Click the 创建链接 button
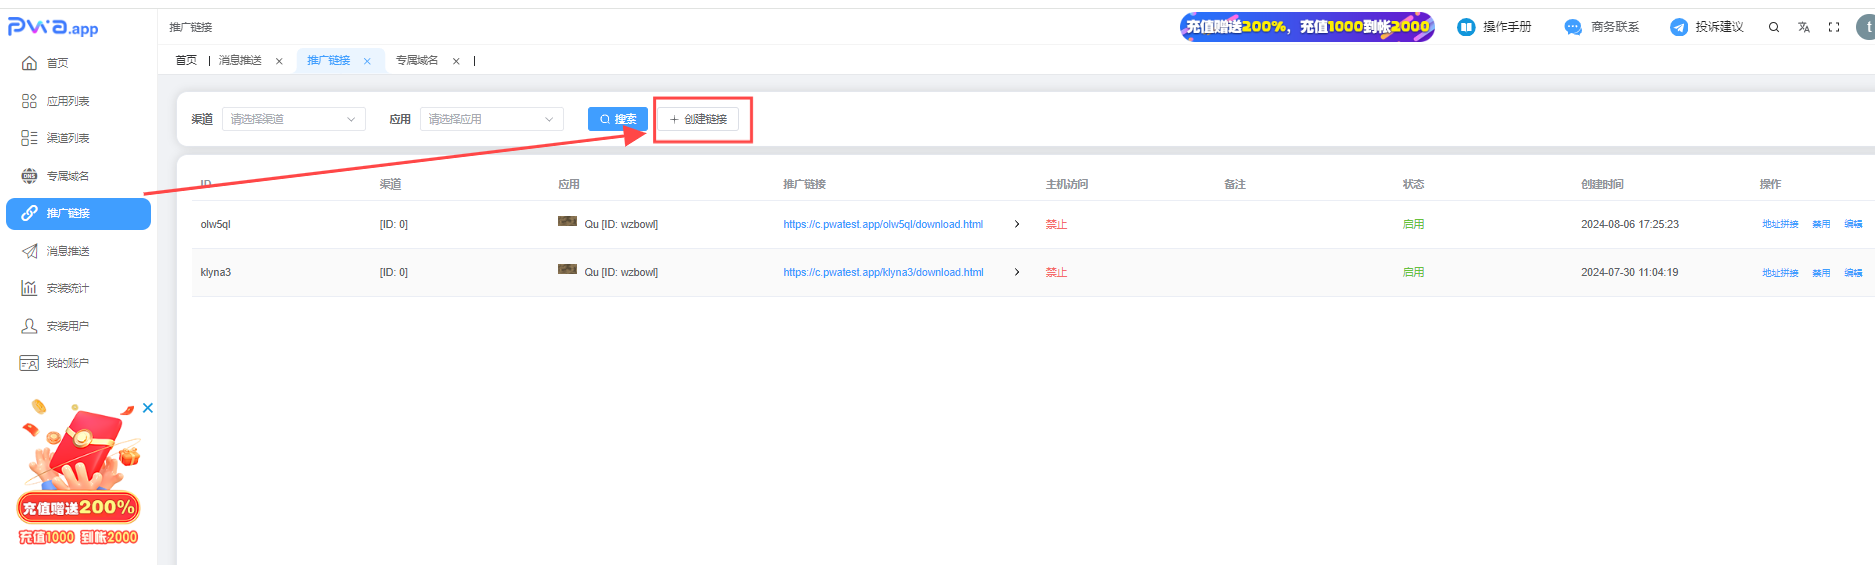 [698, 119]
